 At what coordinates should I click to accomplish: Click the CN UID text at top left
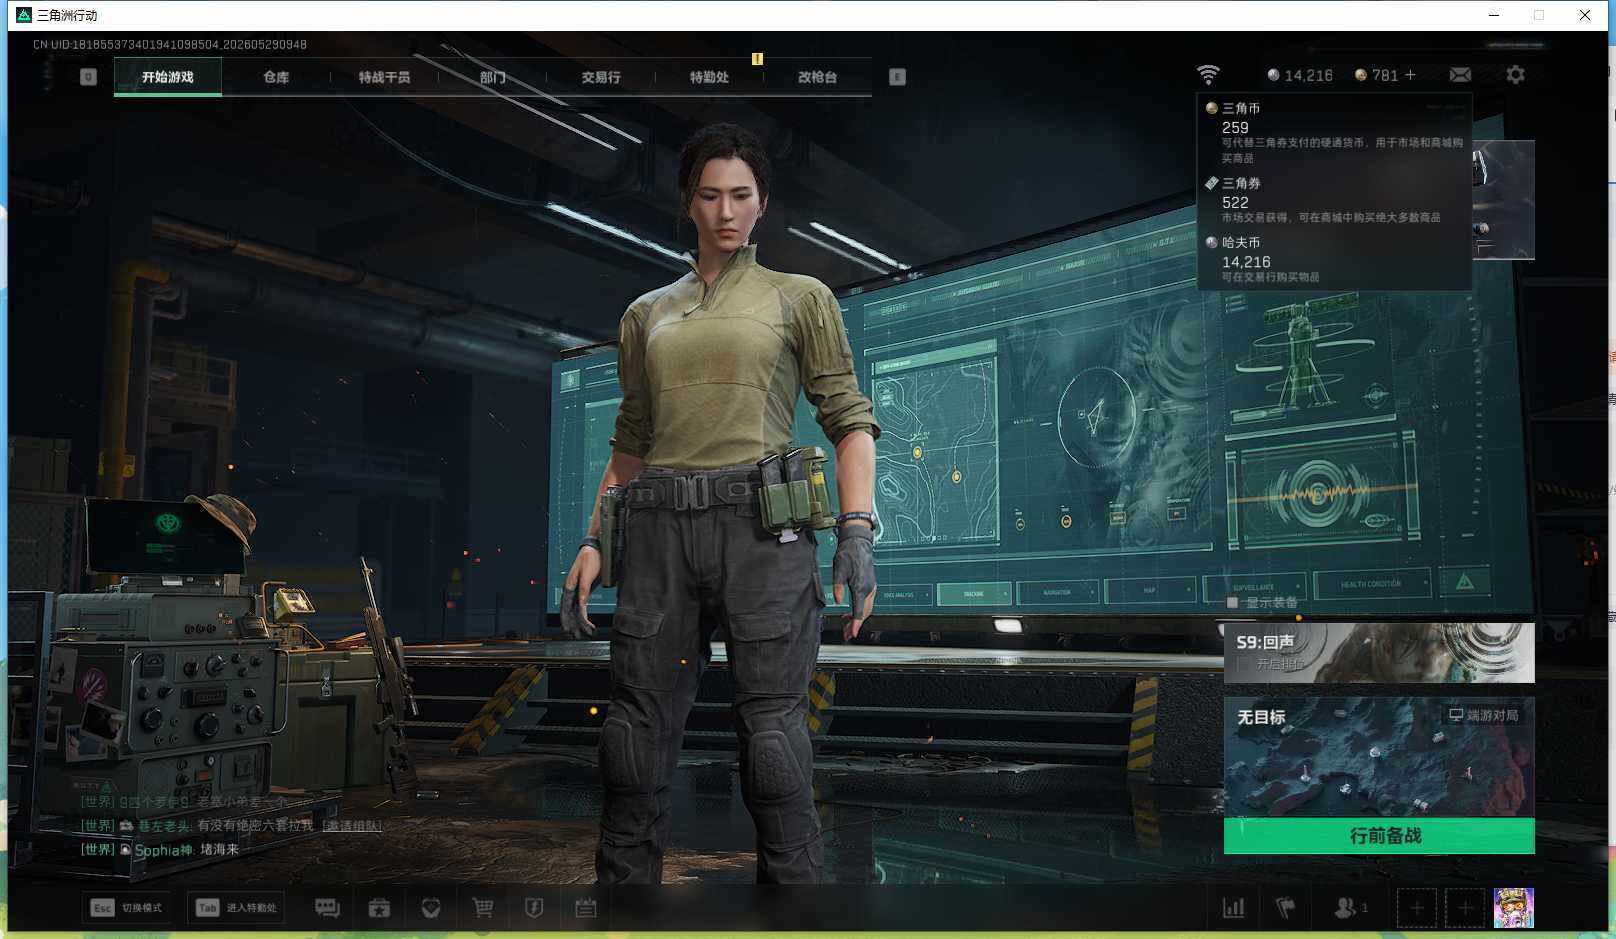170,44
